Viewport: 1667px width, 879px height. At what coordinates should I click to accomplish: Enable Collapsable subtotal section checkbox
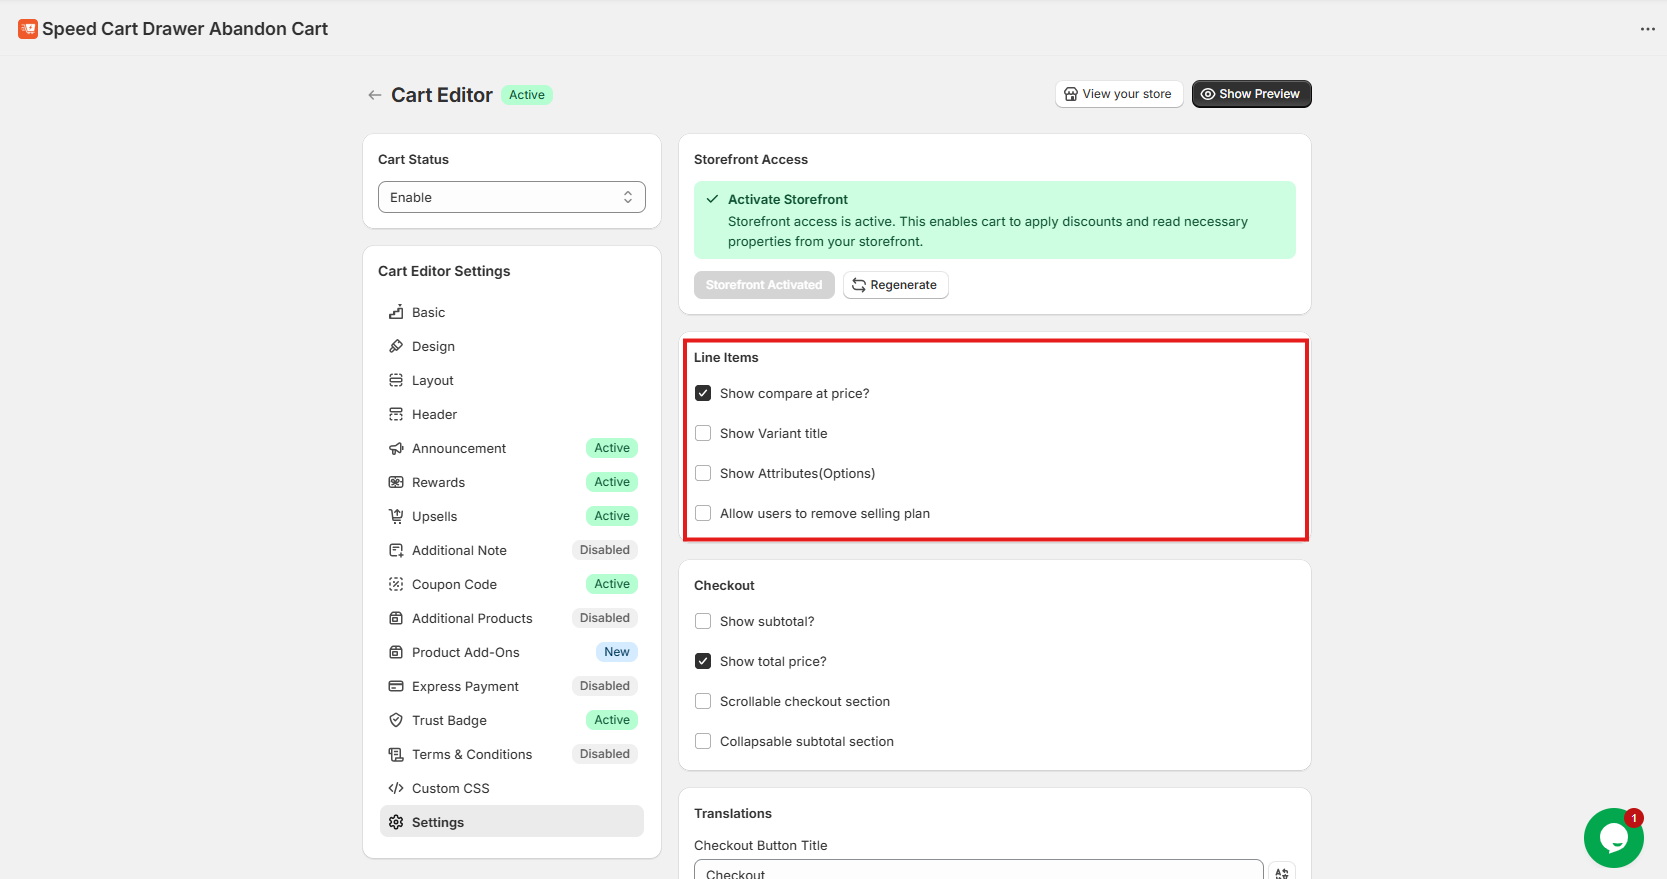tap(703, 741)
